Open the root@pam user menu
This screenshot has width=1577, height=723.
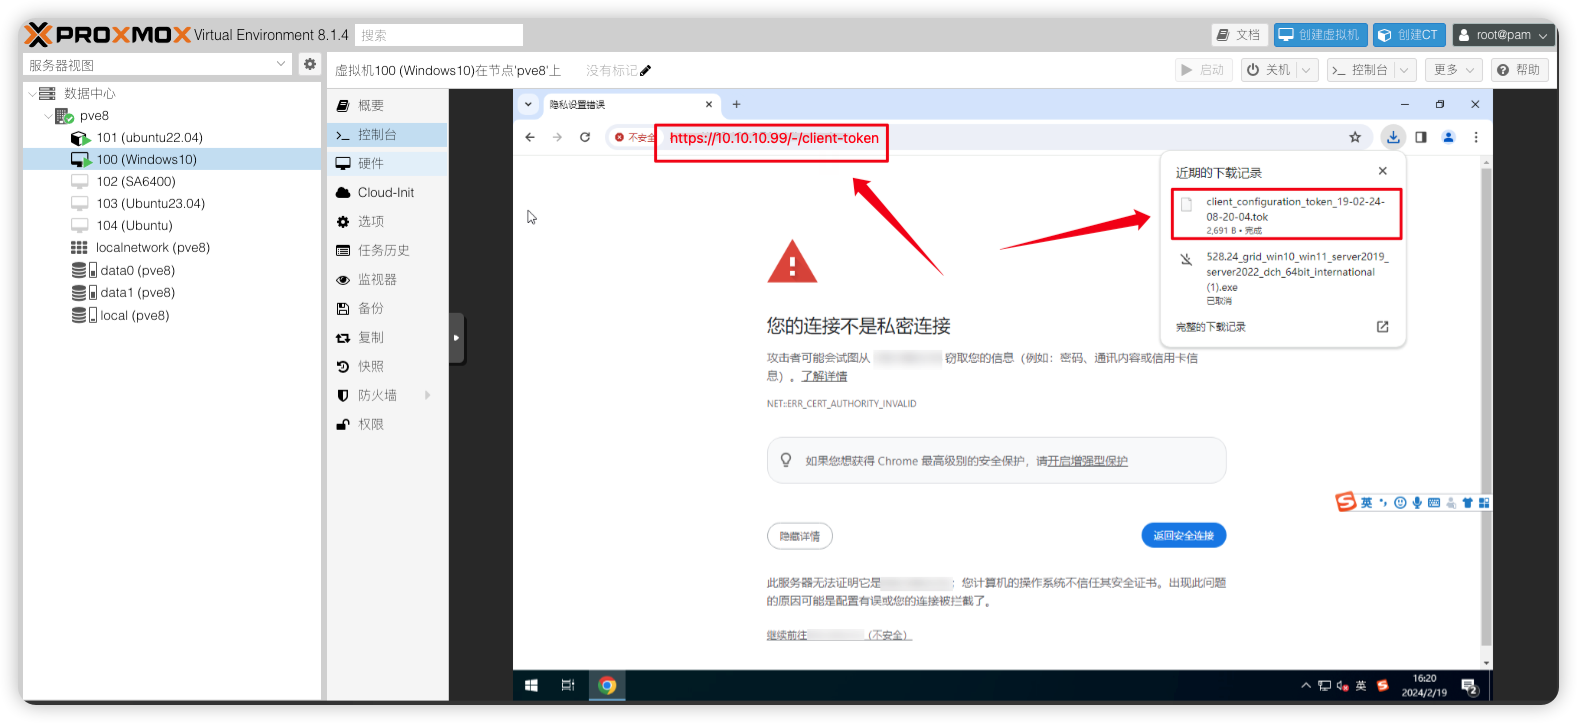(x=1503, y=35)
